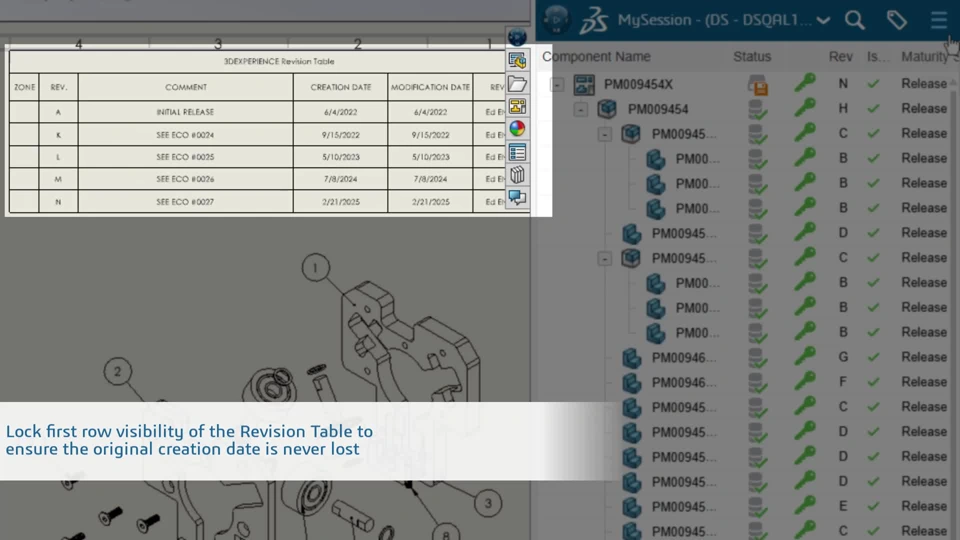The height and width of the screenshot is (540, 960).
Task: Click the drawing icon beside PM009454X
Action: tap(584, 84)
